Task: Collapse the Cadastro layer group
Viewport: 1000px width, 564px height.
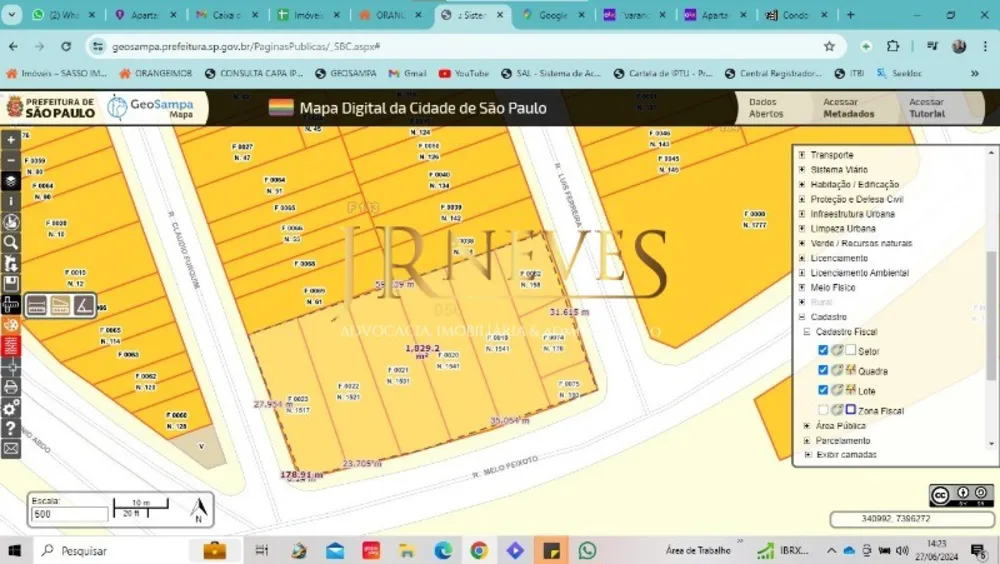Action: (802, 316)
